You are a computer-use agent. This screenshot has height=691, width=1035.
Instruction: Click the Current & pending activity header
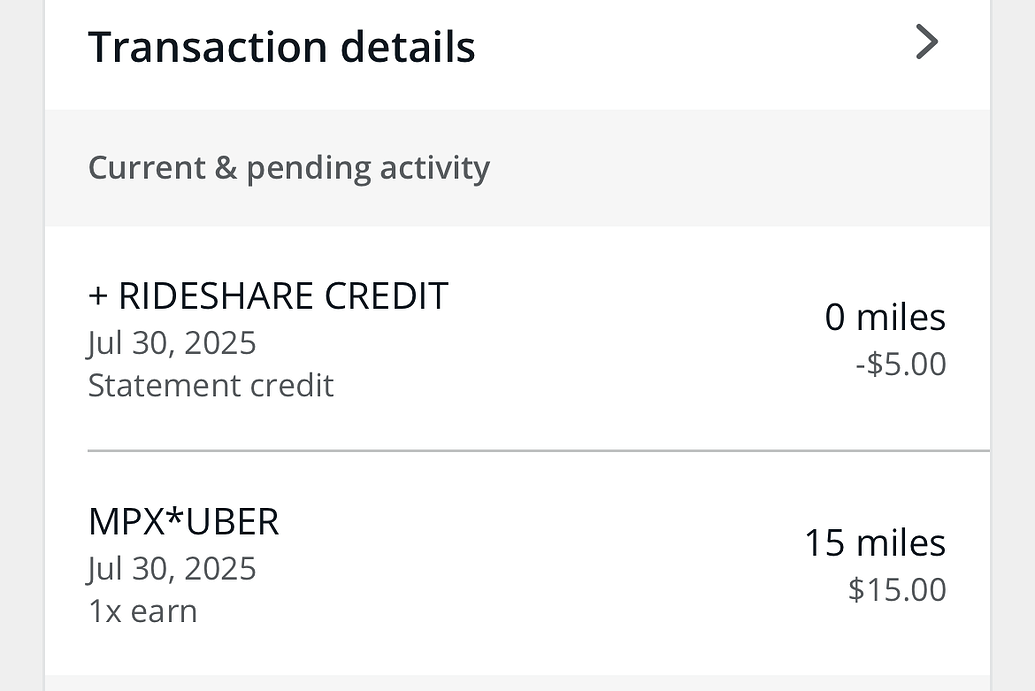pos(289,167)
